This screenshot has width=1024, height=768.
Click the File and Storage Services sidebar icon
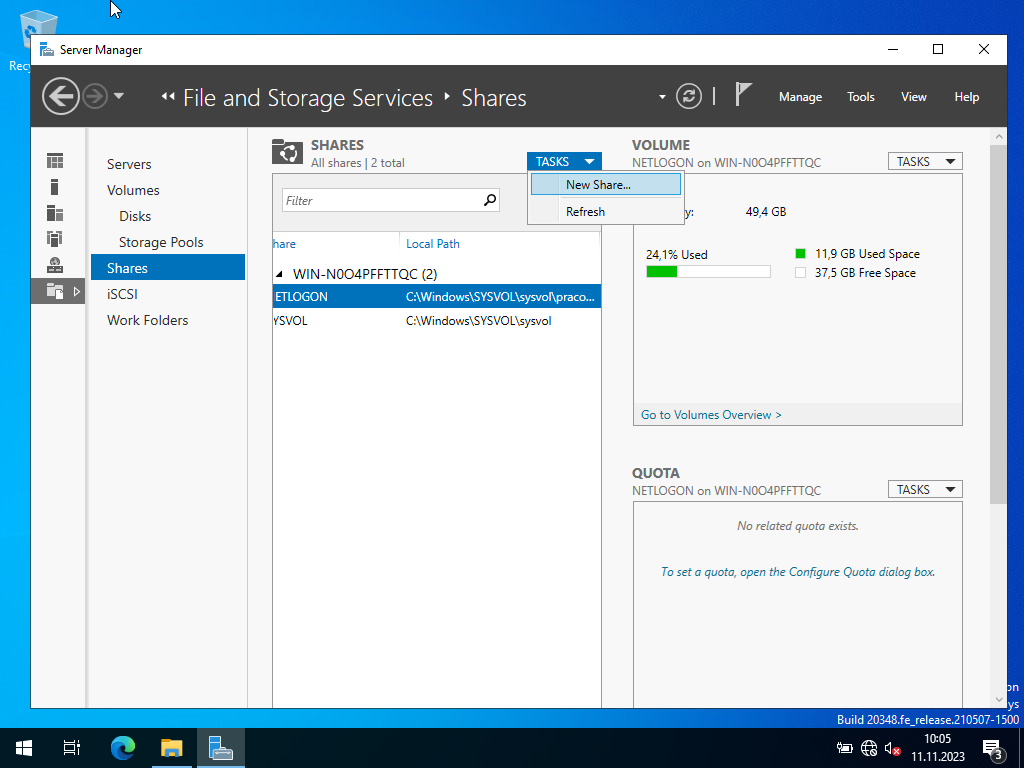(x=55, y=291)
